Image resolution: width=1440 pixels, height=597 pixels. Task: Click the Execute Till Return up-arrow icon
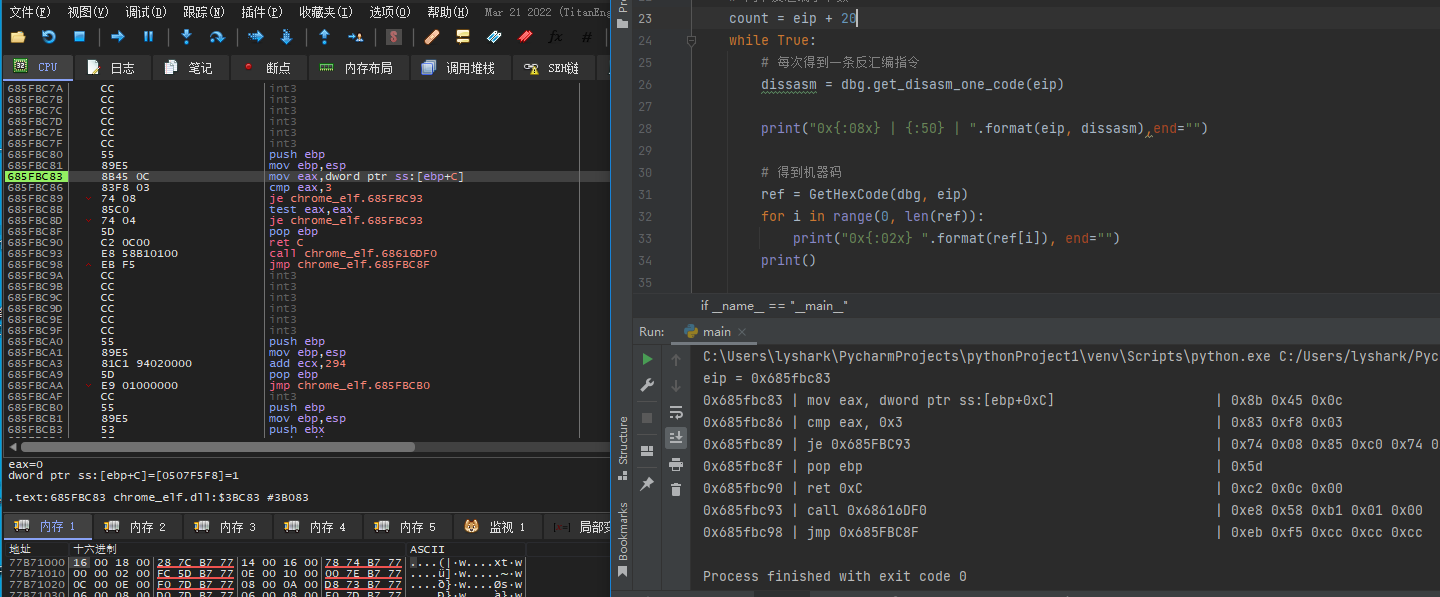pyautogui.click(x=324, y=37)
